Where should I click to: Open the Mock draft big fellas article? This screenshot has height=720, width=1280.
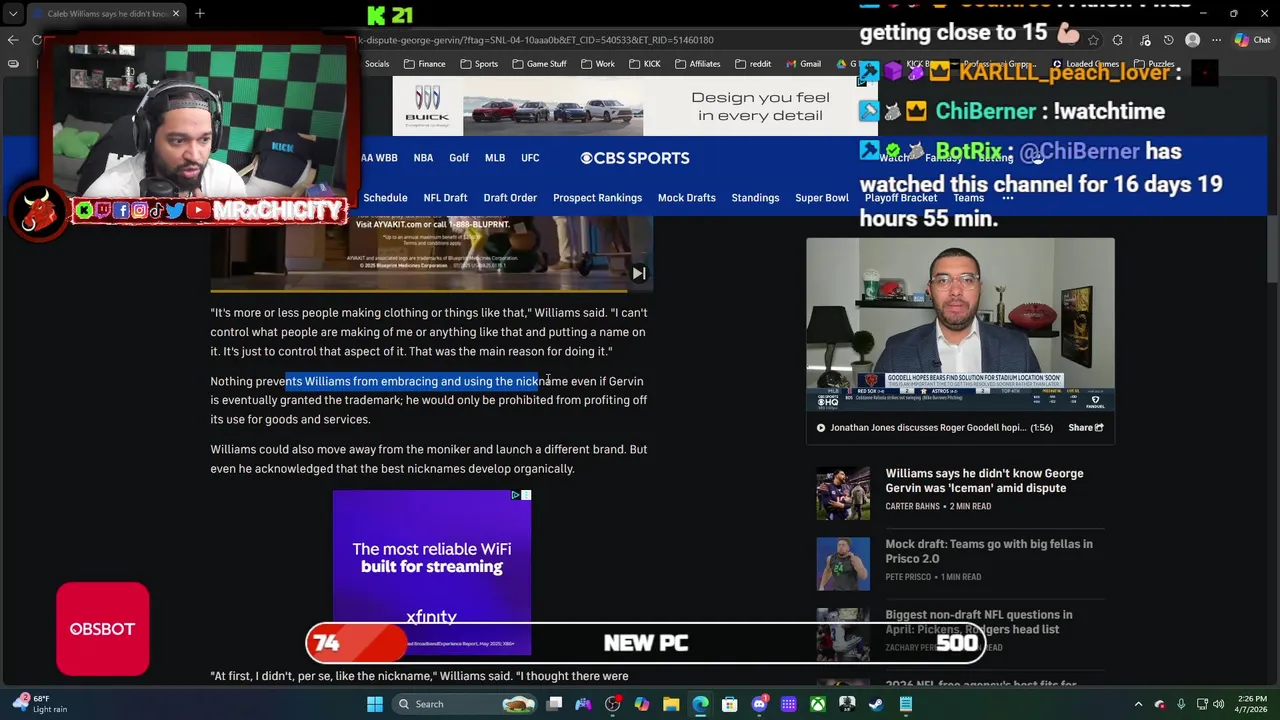pos(989,551)
